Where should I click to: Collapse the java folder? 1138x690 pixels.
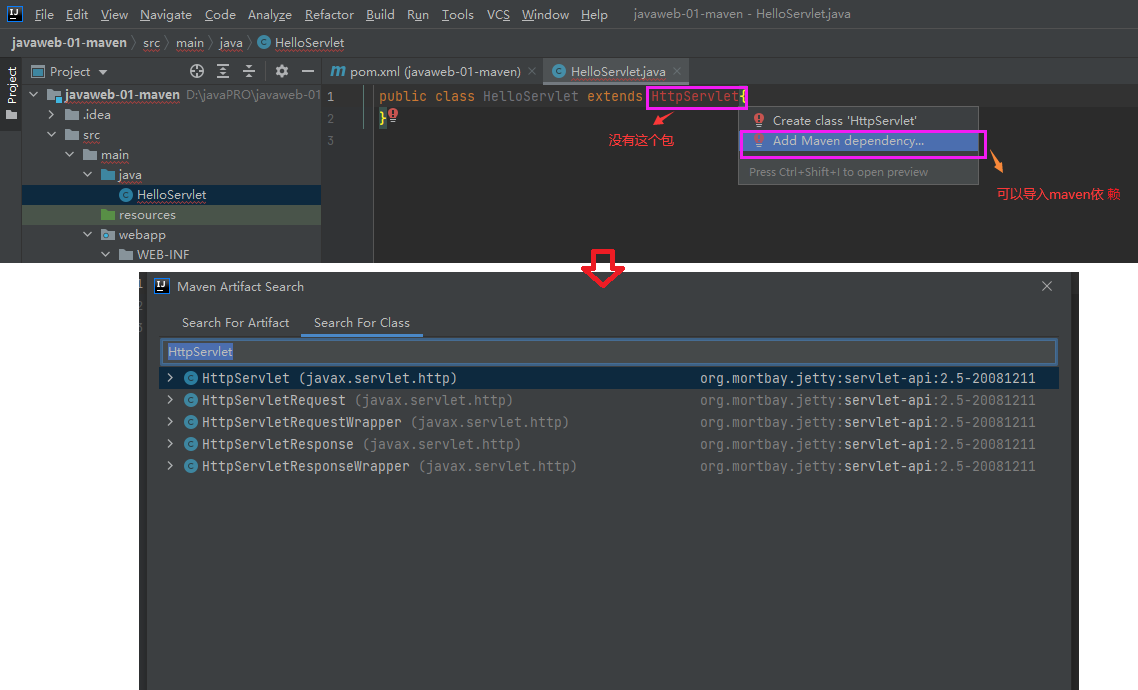[88, 175]
